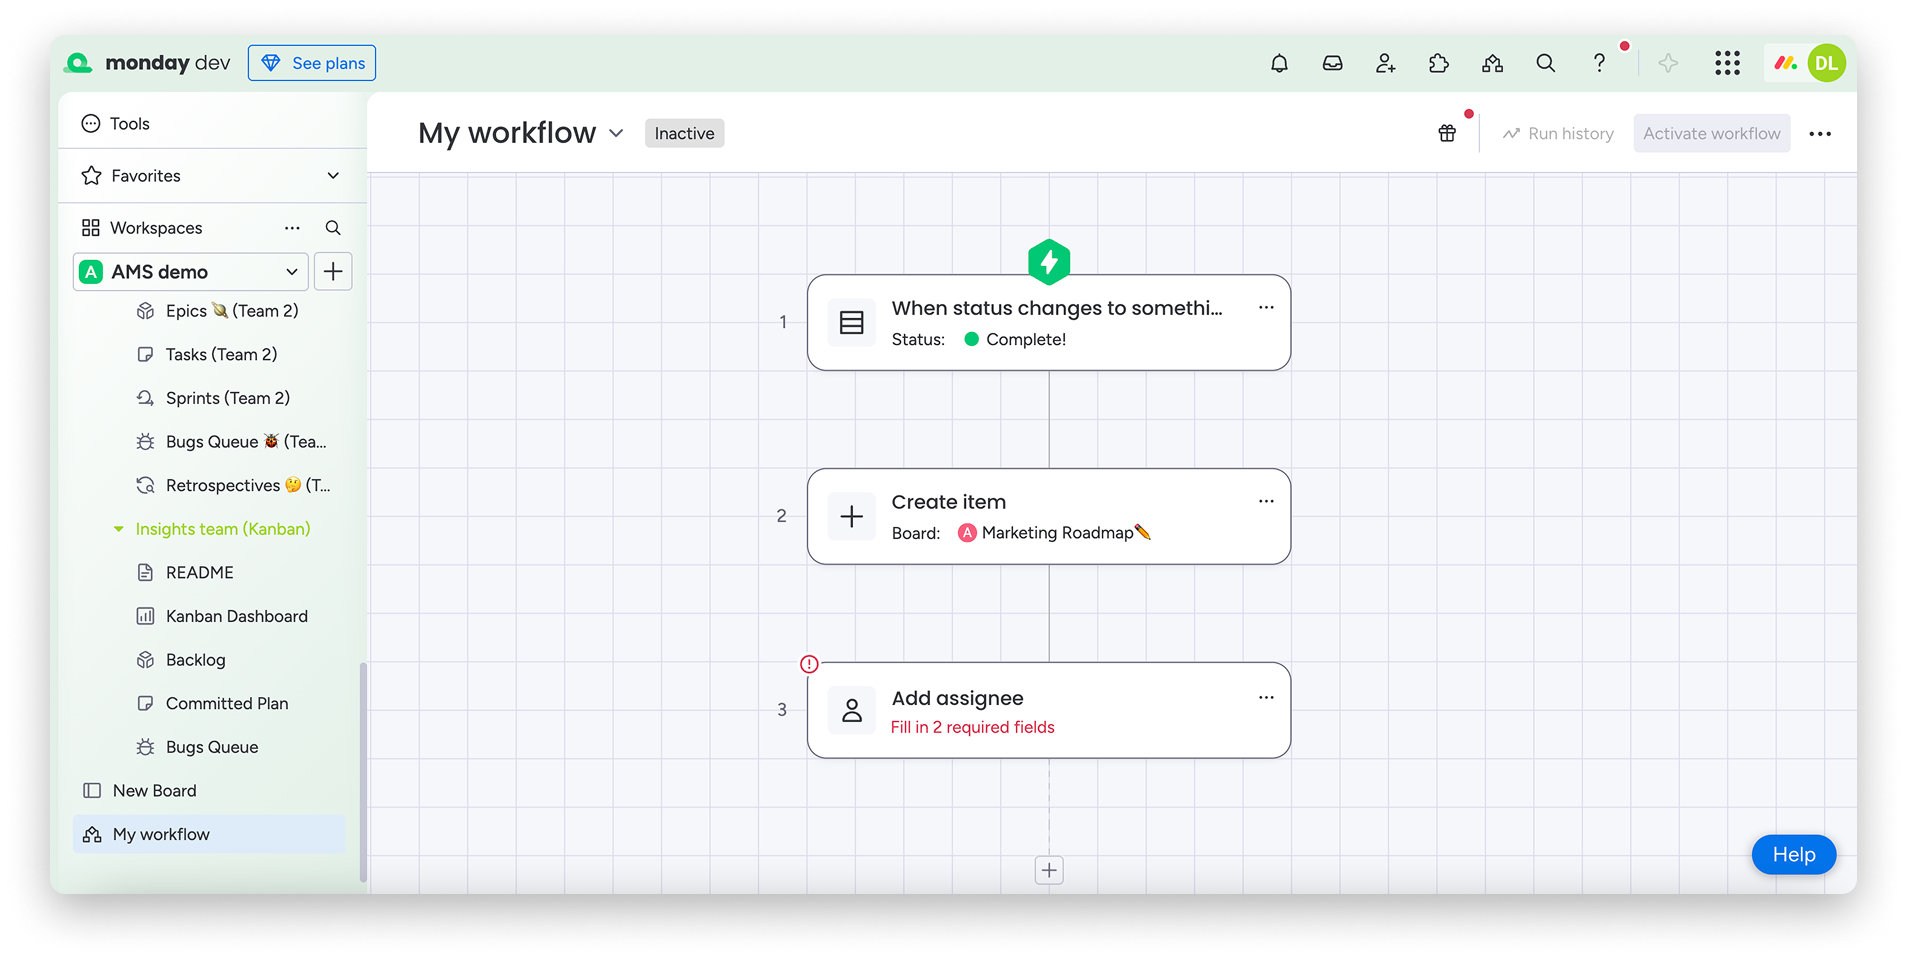Viewport: 1907px width, 959px height.
Task: Open the products switcher grid icon
Action: click(x=1727, y=63)
